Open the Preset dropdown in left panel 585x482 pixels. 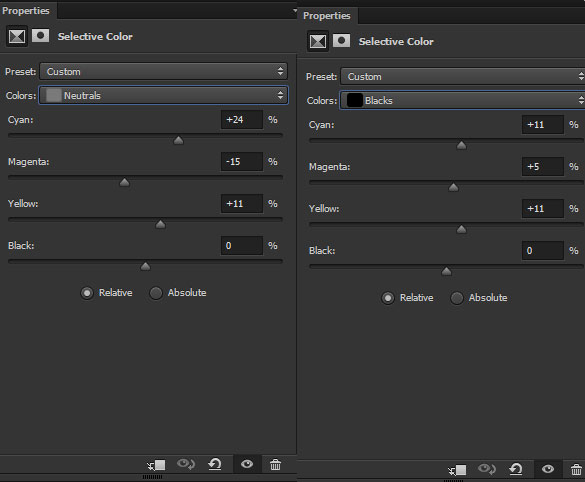click(163, 71)
